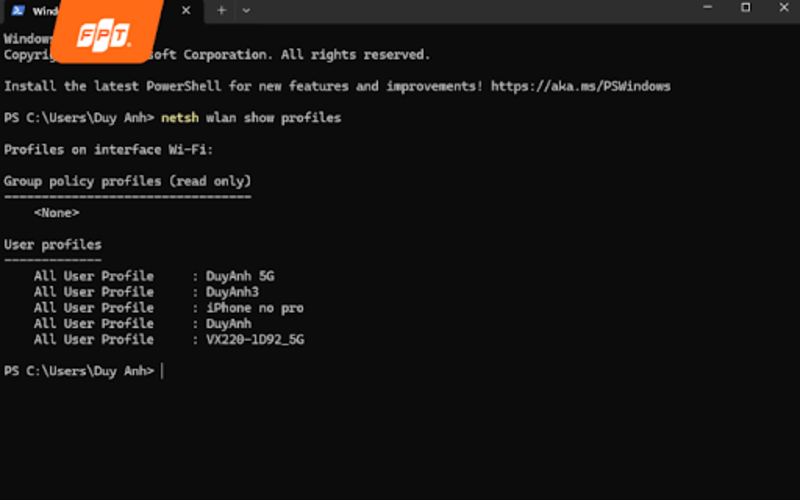800x500 pixels.
Task: Click the <None> group policy entry
Action: (x=56, y=213)
